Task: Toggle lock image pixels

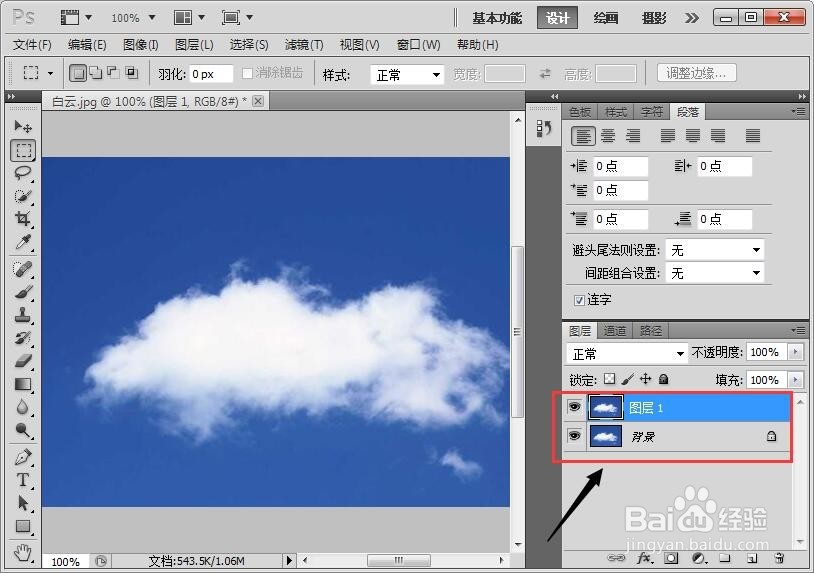Action: [x=628, y=379]
